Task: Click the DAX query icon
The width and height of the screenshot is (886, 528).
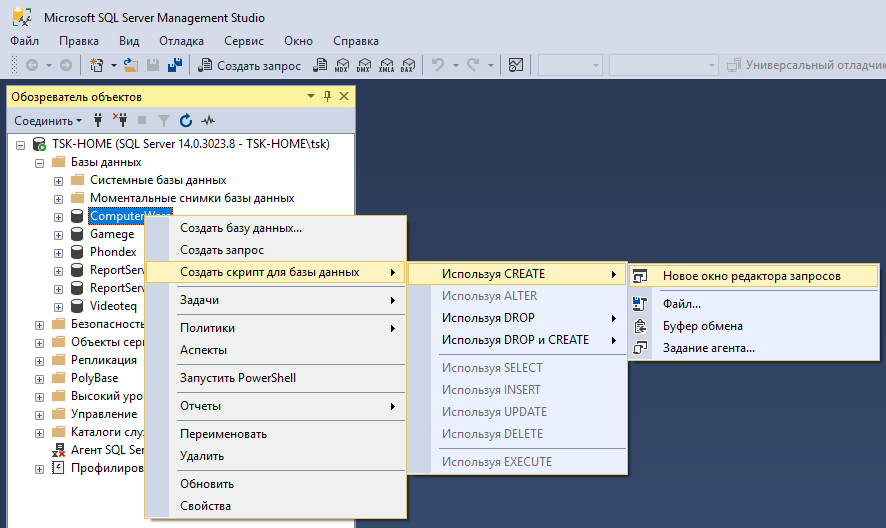Action: click(x=408, y=65)
